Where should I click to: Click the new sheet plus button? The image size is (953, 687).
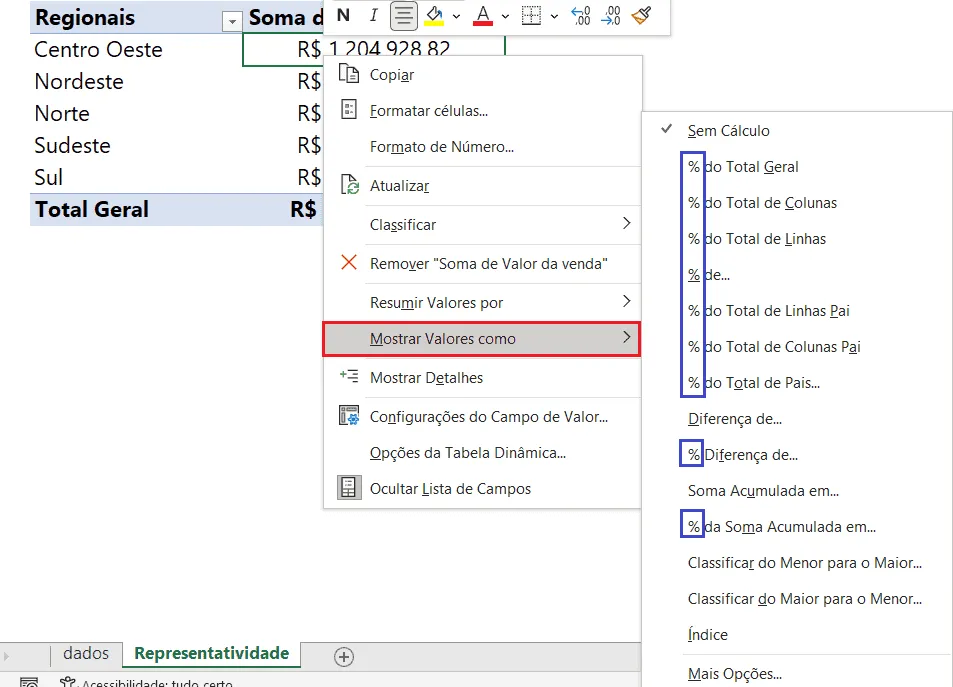(x=344, y=657)
